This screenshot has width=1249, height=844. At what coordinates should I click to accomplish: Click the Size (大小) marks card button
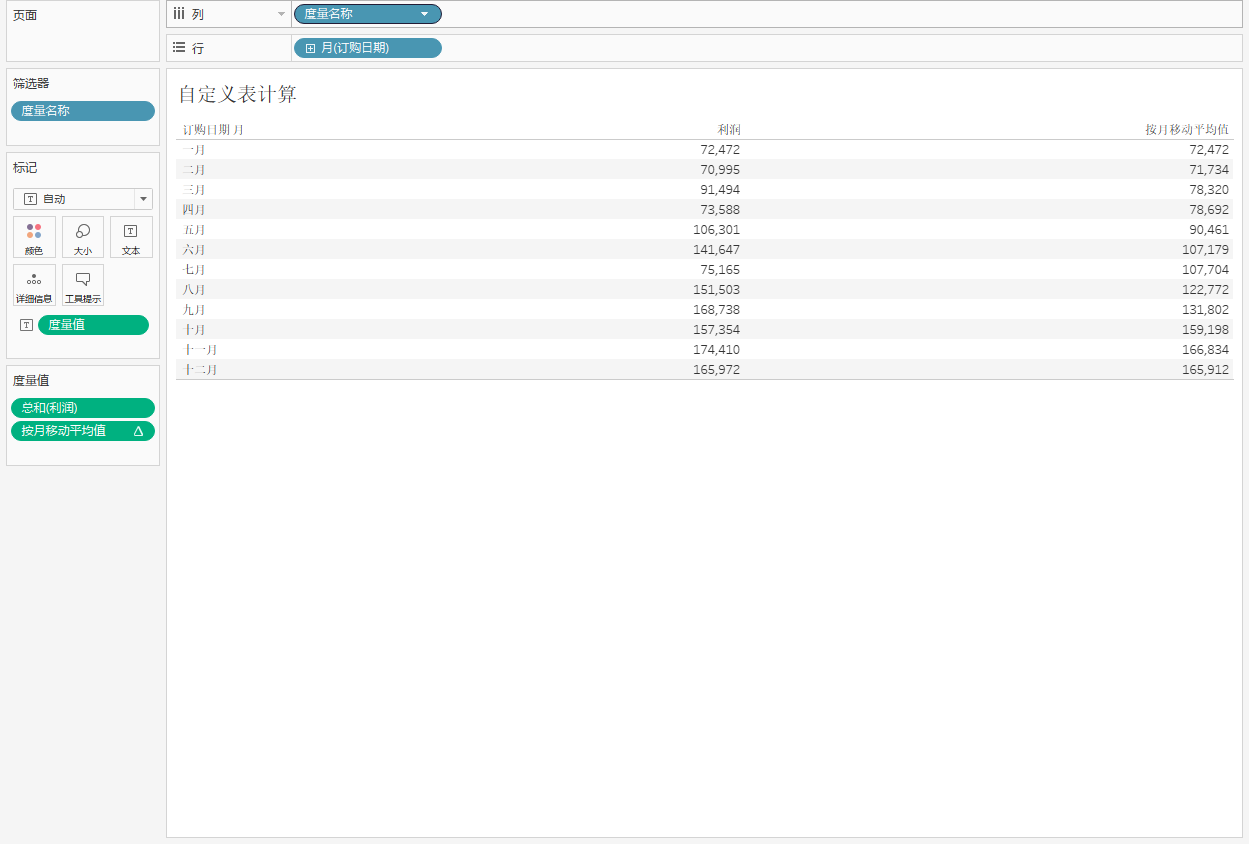pyautogui.click(x=83, y=237)
